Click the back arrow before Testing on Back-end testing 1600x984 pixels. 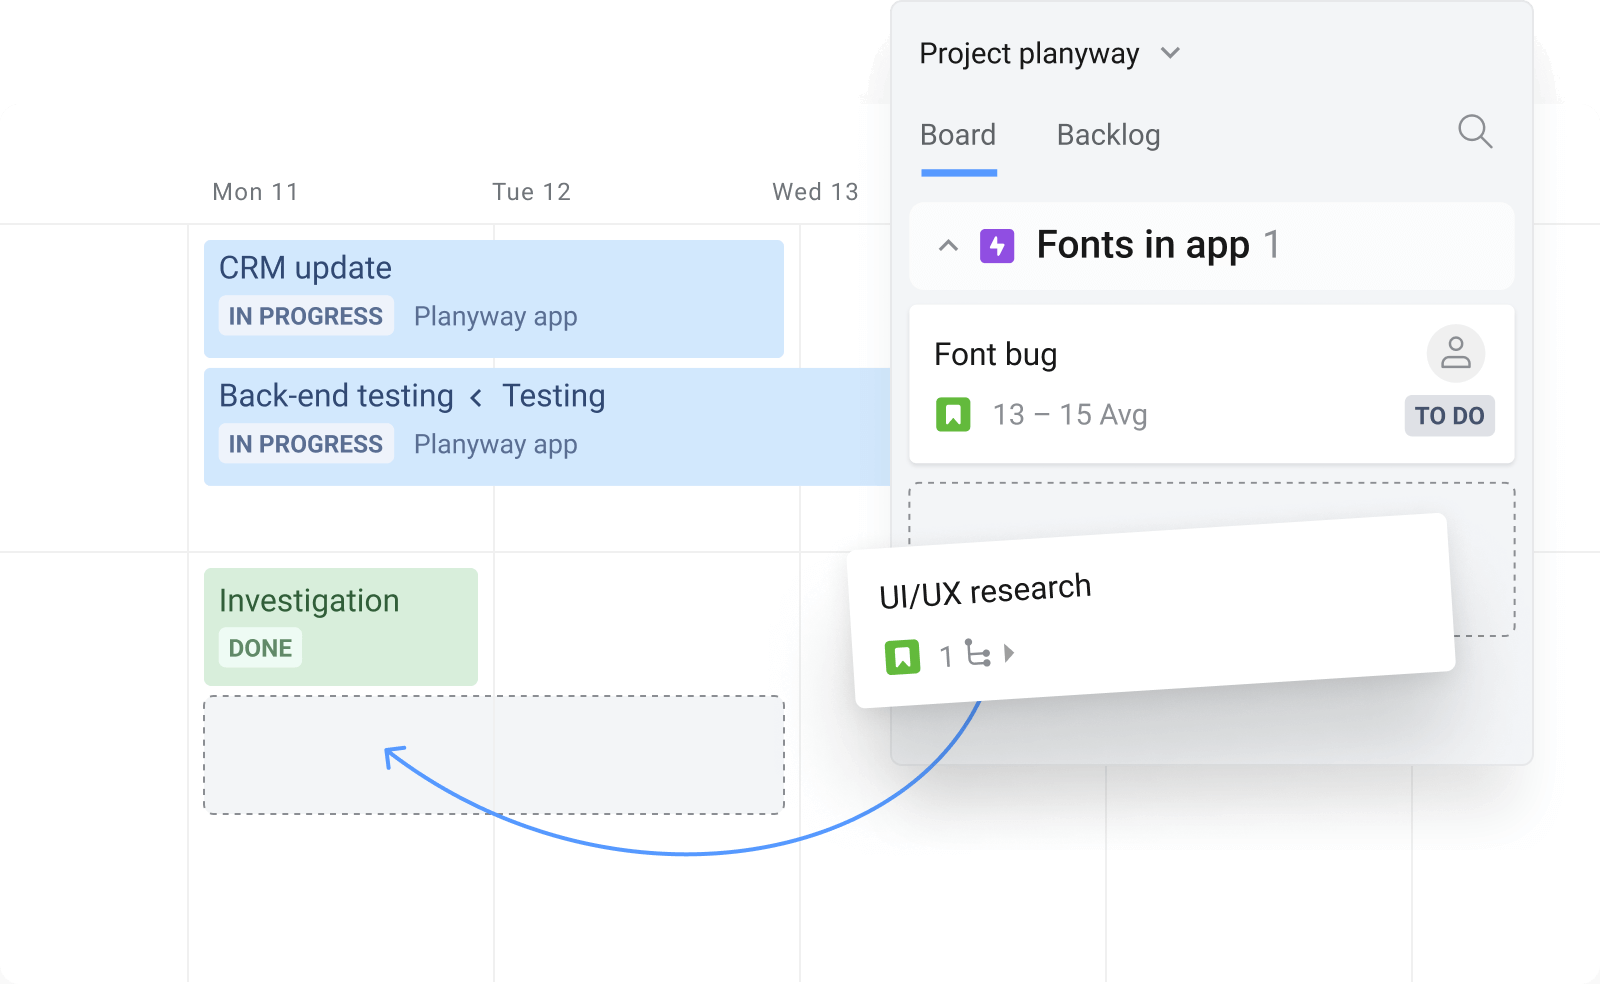[475, 396]
